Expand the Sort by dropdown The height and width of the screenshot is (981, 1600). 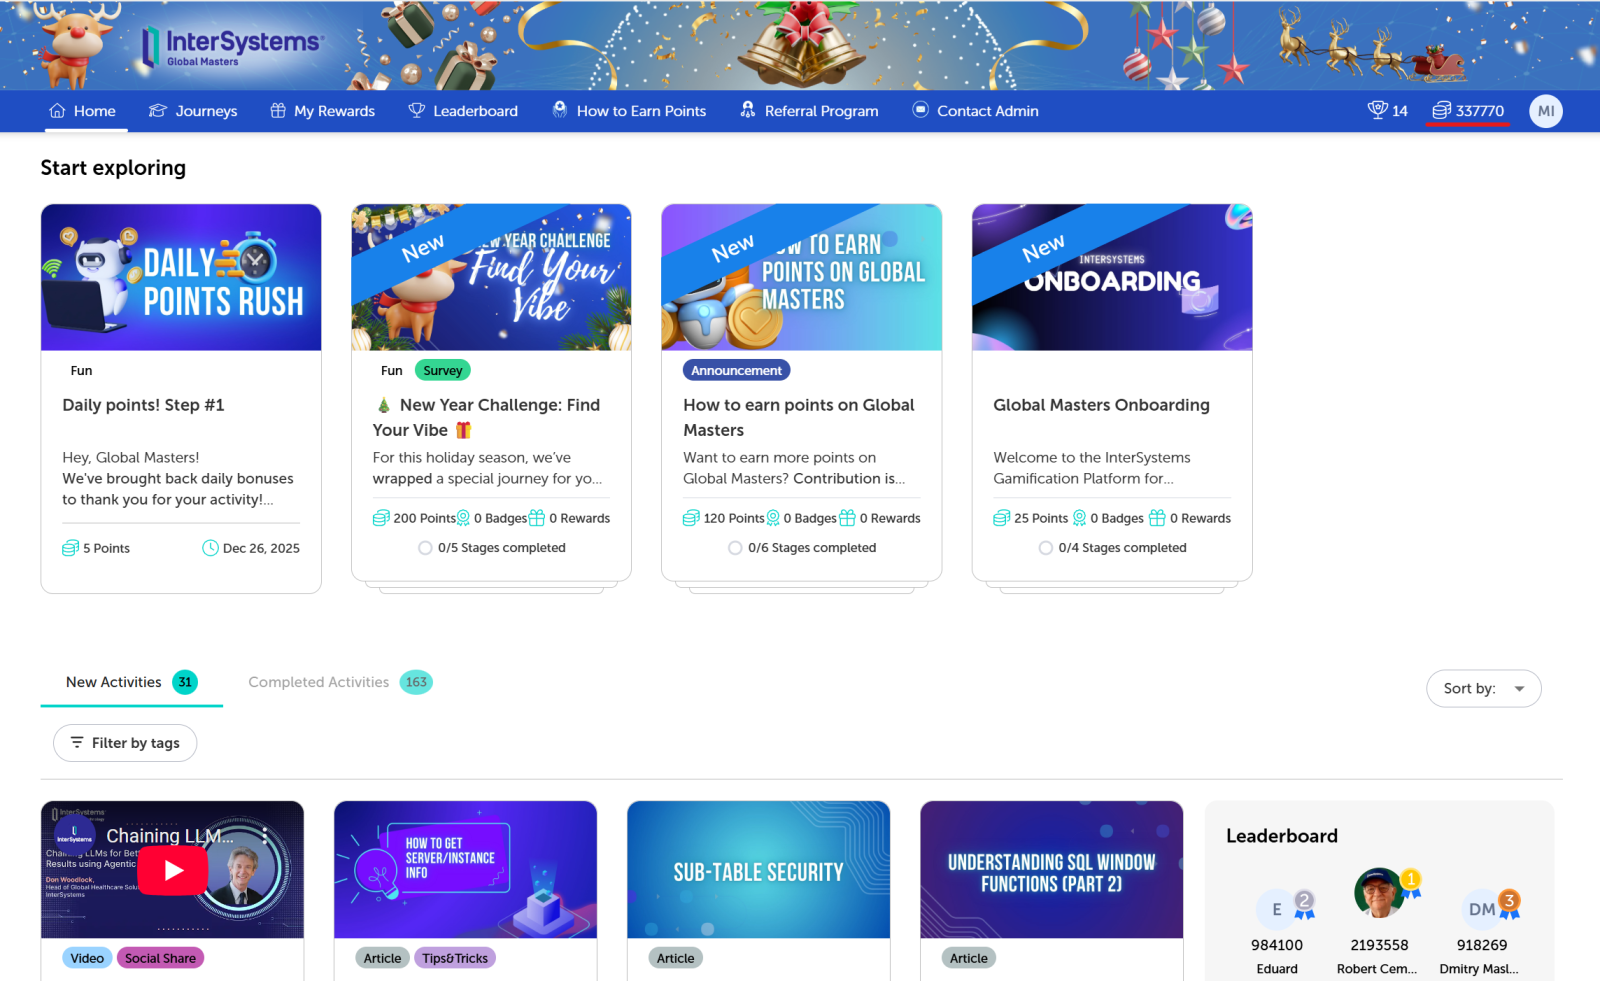point(1483,688)
